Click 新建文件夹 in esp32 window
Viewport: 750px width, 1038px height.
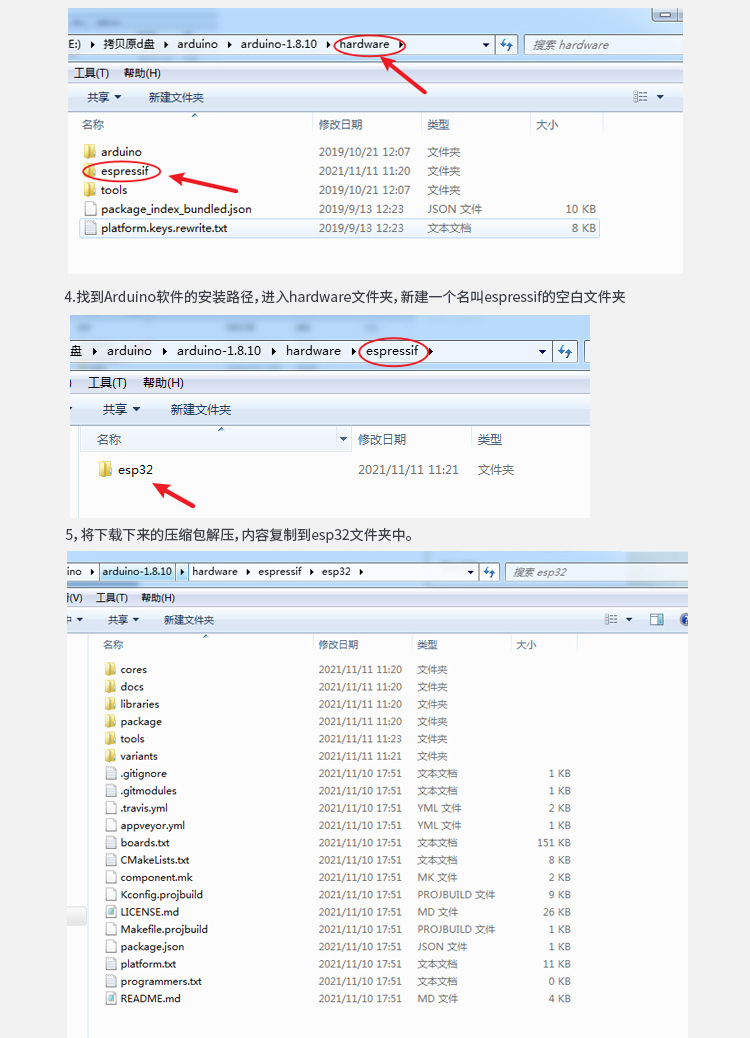[189, 620]
